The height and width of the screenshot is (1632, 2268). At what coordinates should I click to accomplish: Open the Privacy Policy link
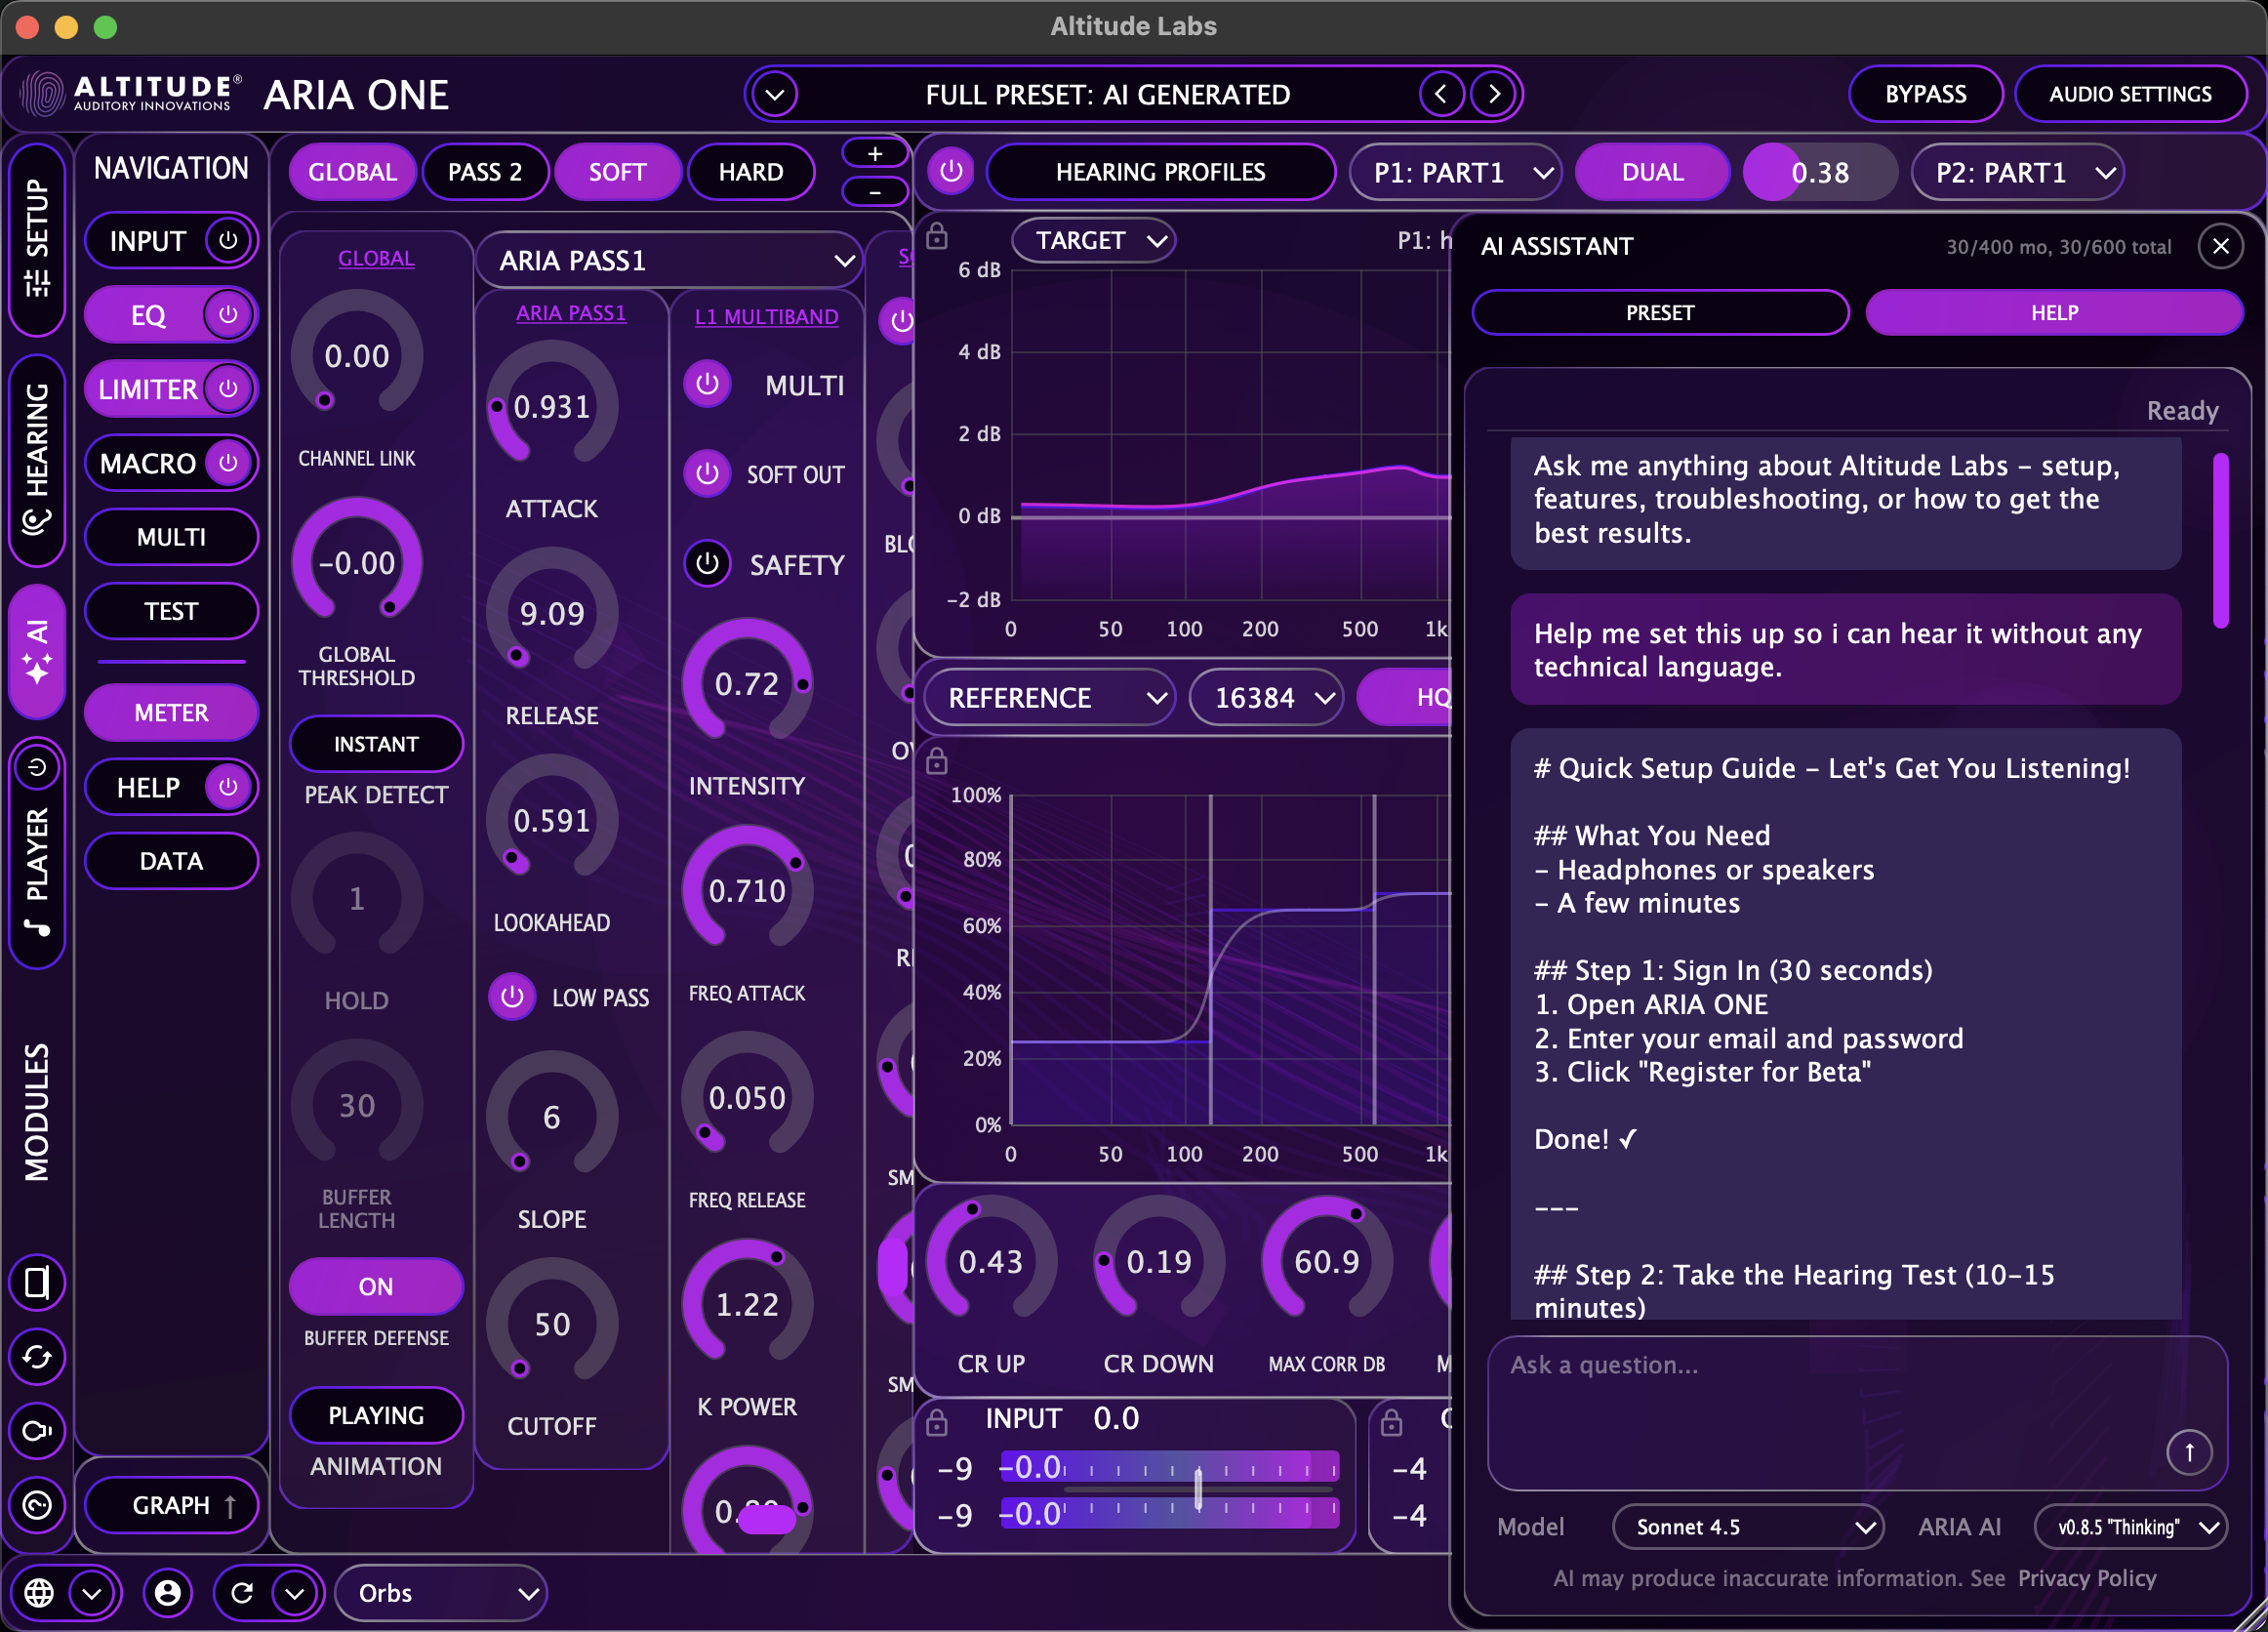click(x=2087, y=1578)
